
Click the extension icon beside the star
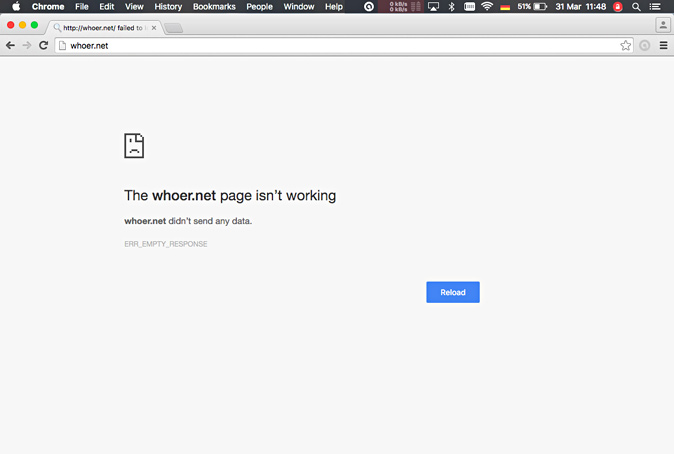[x=644, y=45]
